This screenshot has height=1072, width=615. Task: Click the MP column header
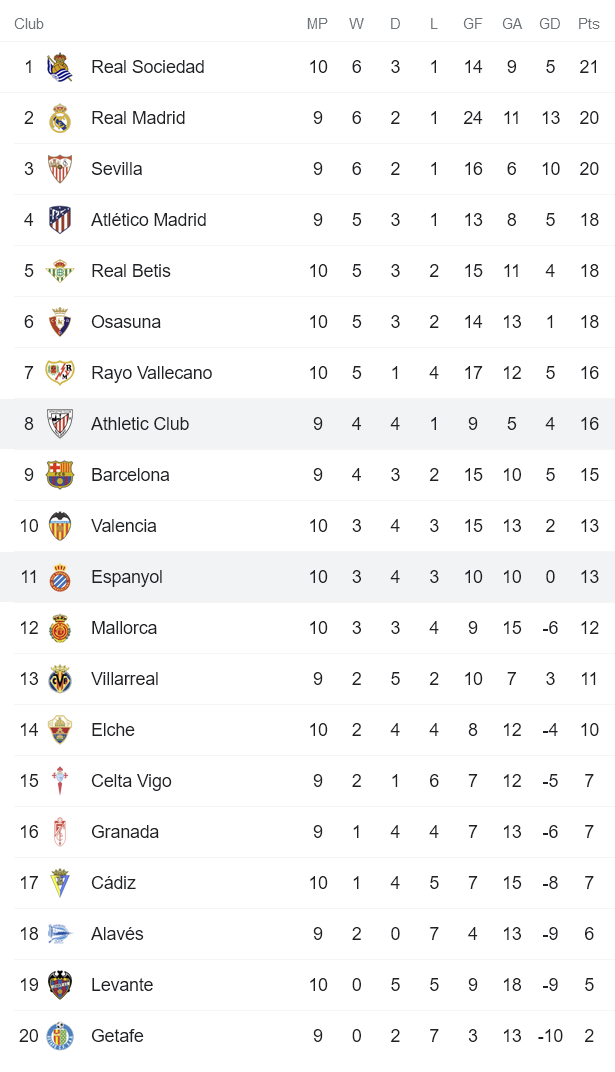[x=317, y=24]
